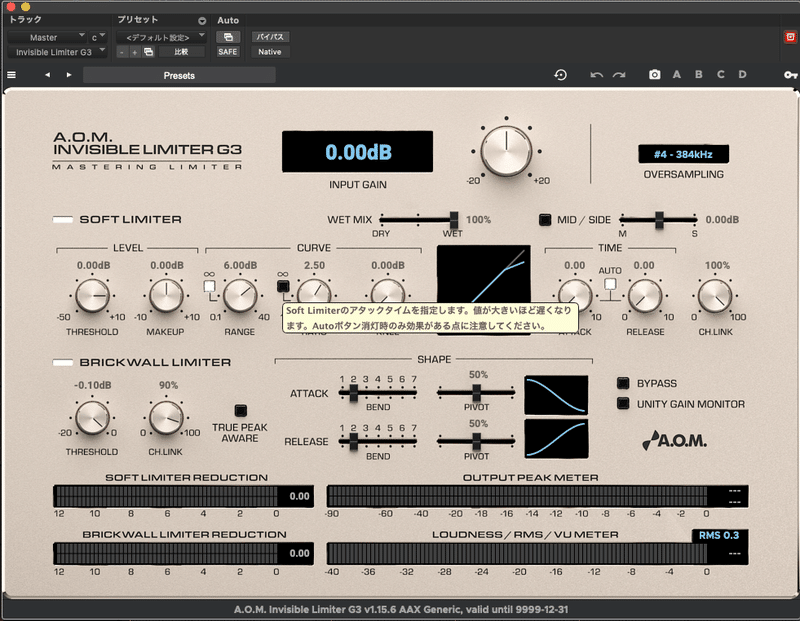Click the Release PIVOT slider handle

click(x=476, y=441)
